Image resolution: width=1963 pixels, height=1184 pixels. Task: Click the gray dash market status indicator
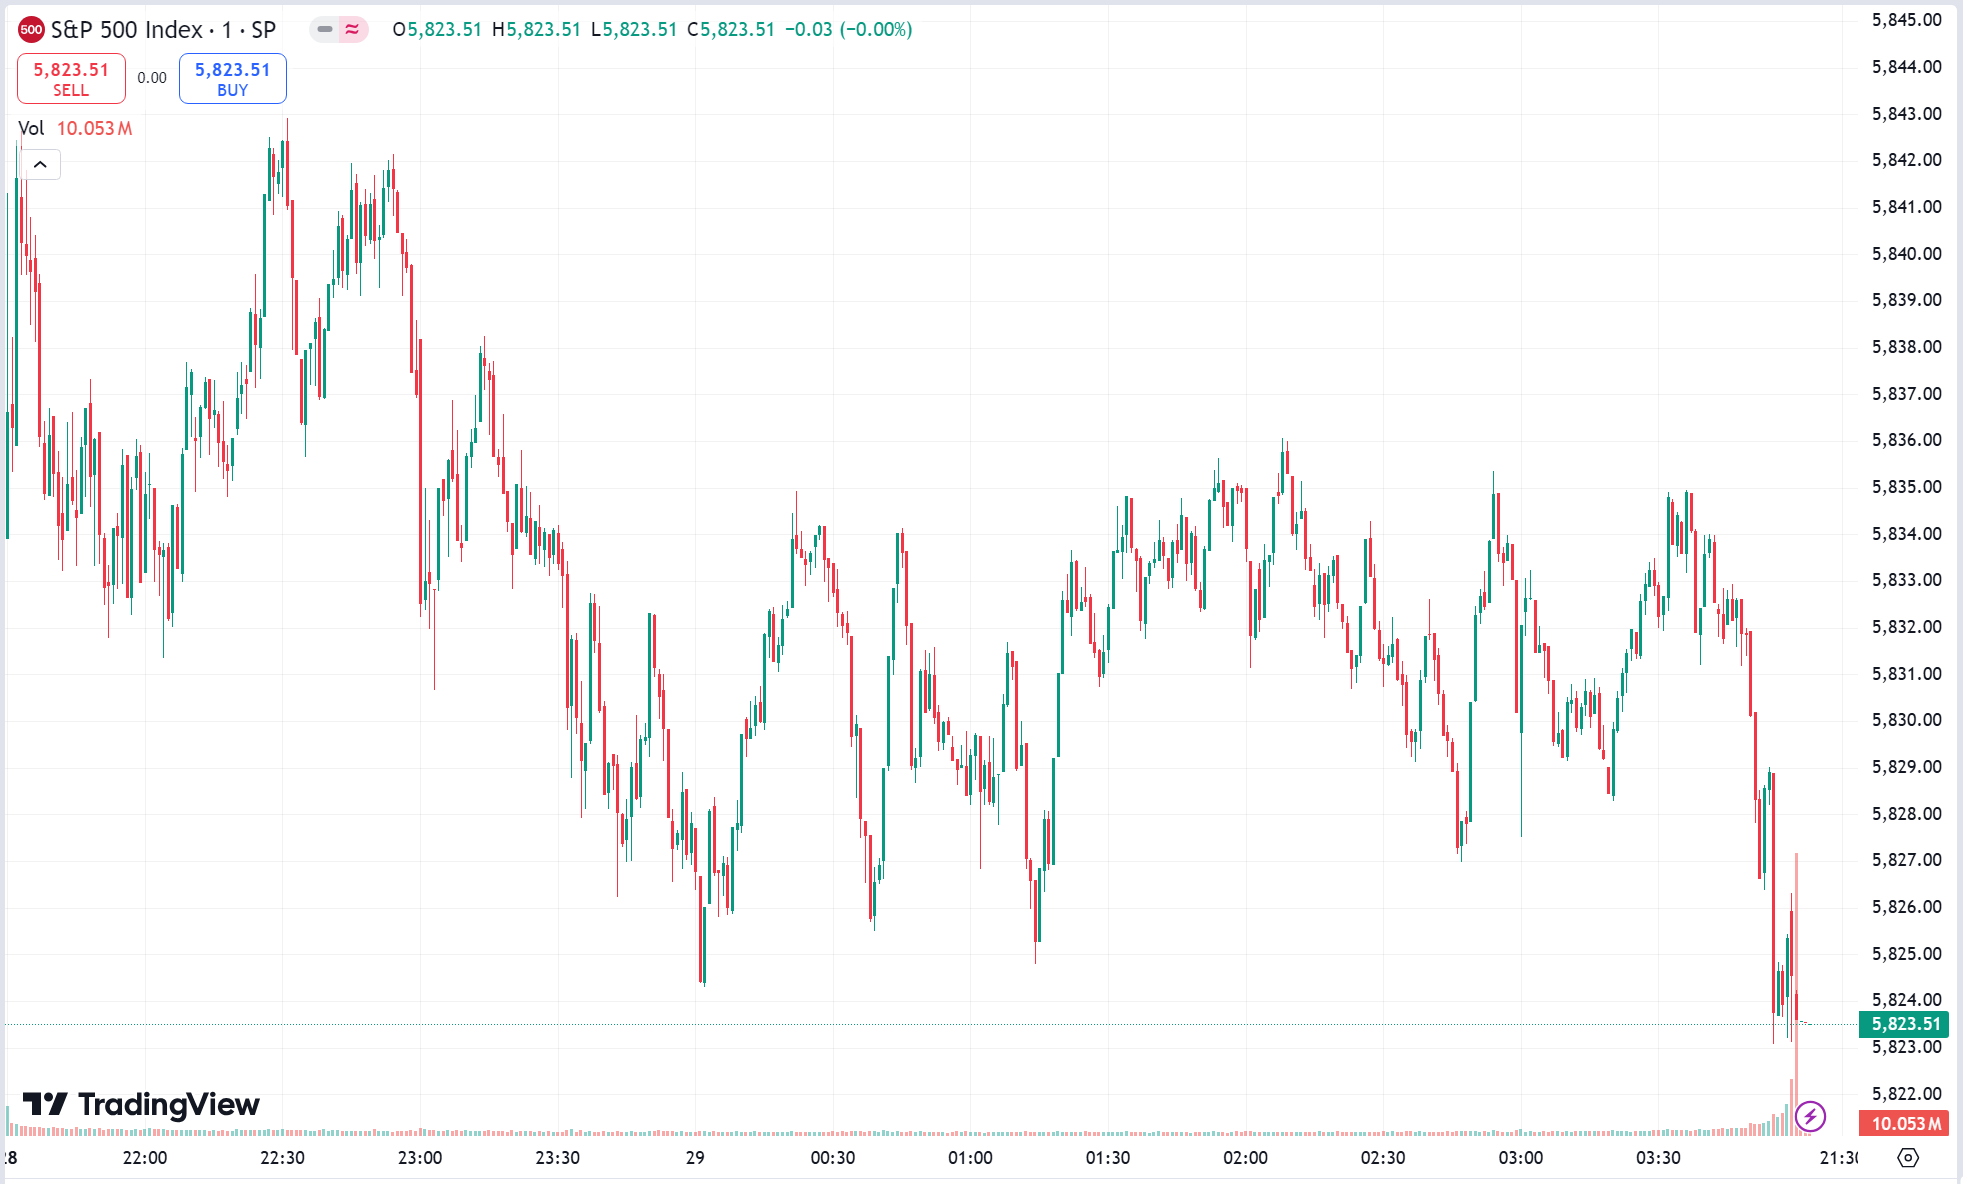325,30
